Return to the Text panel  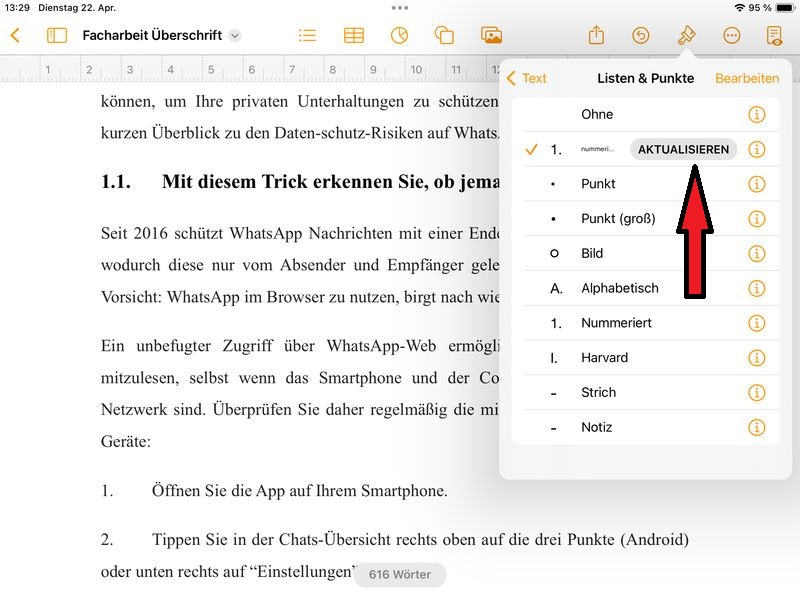(x=527, y=78)
